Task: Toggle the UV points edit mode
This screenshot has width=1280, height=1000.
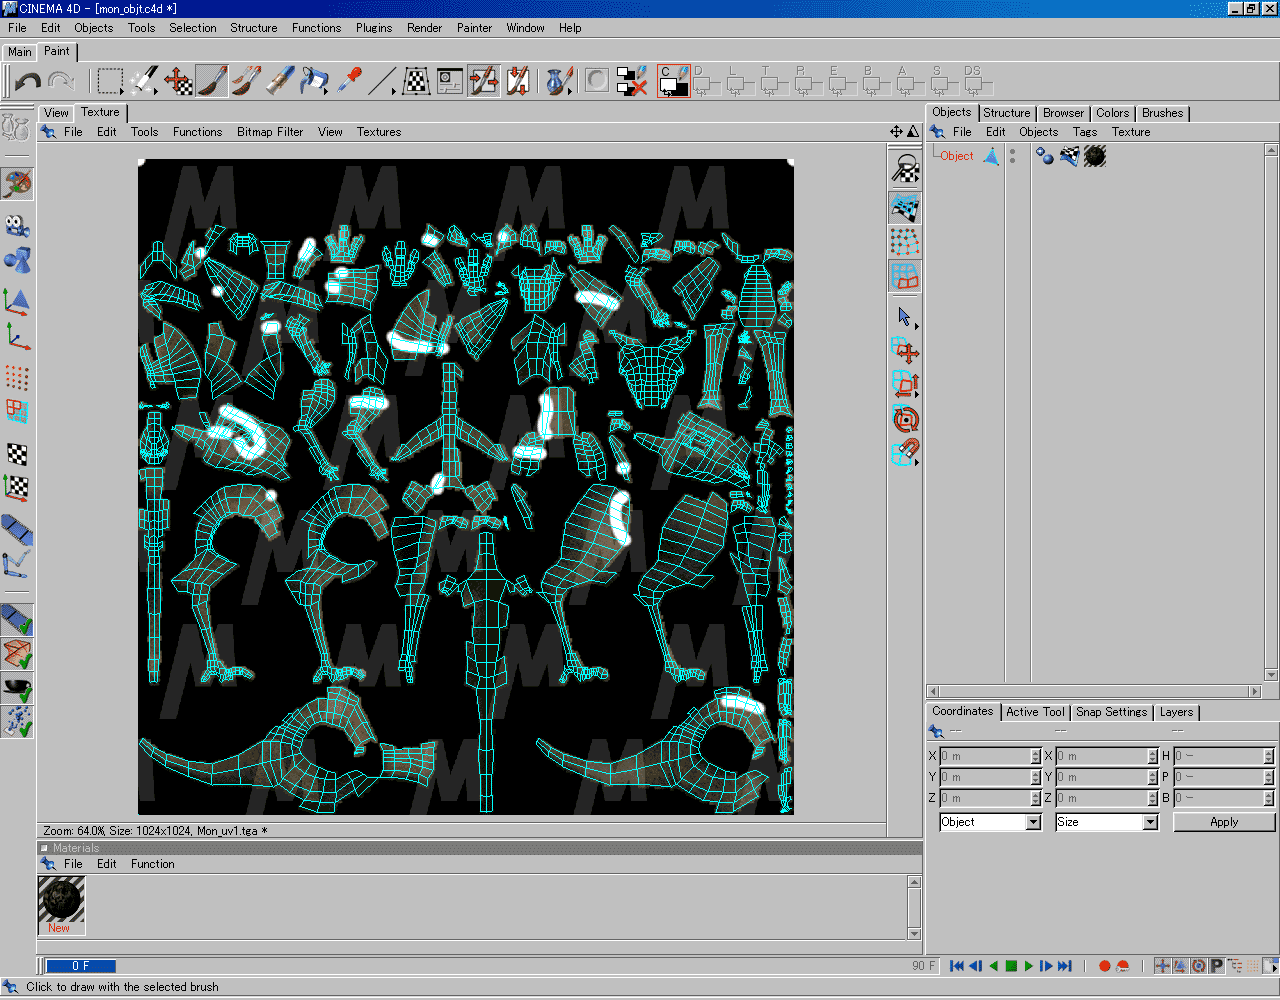Action: (905, 242)
